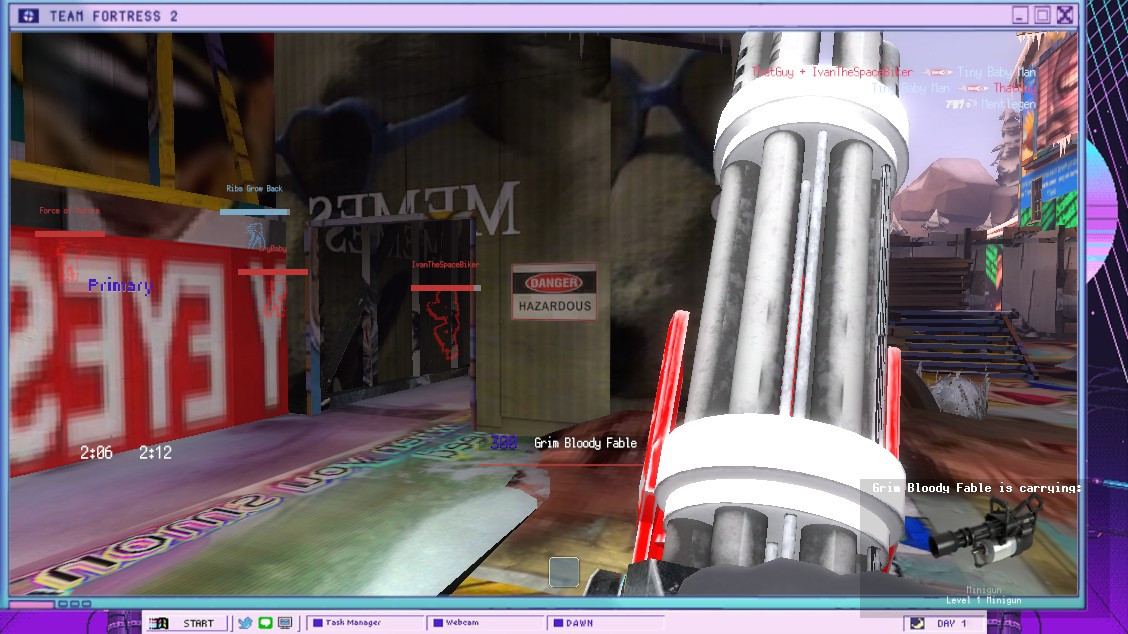The width and height of the screenshot is (1128, 634).
Task: Click the 'IvanTheSpaceBiker' nameplate over enemy
Action: 445,265
